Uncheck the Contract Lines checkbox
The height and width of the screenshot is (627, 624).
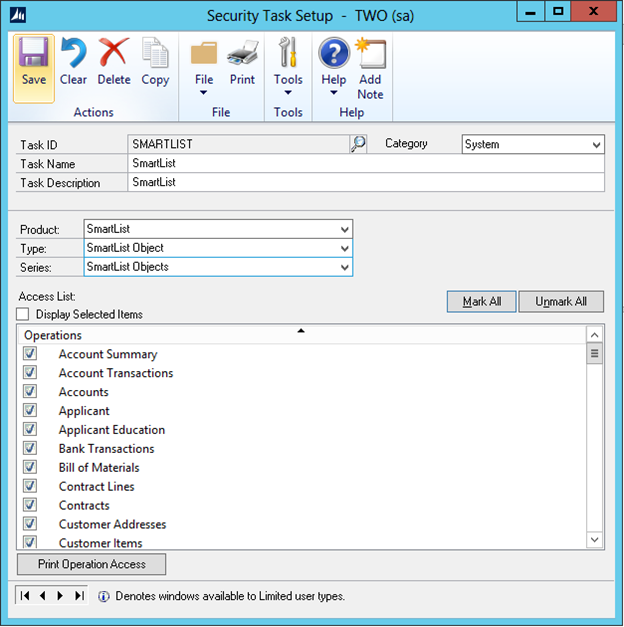(x=30, y=486)
